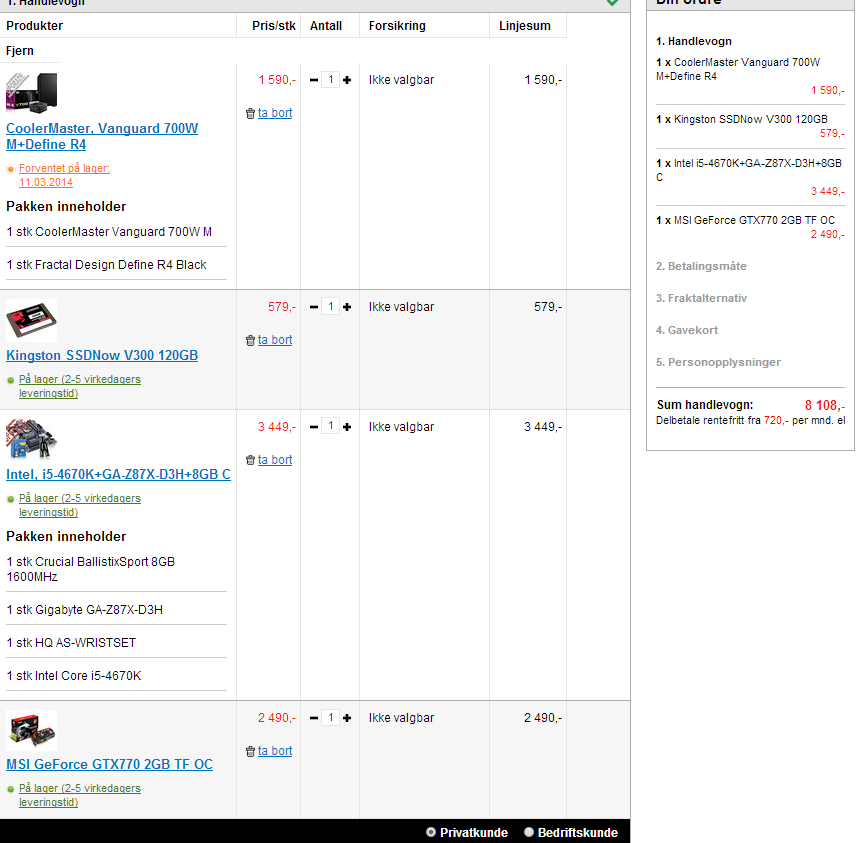This screenshot has height=843, width=863.
Task: Click green stock status dot for Kingston SSD
Action: tap(10, 380)
